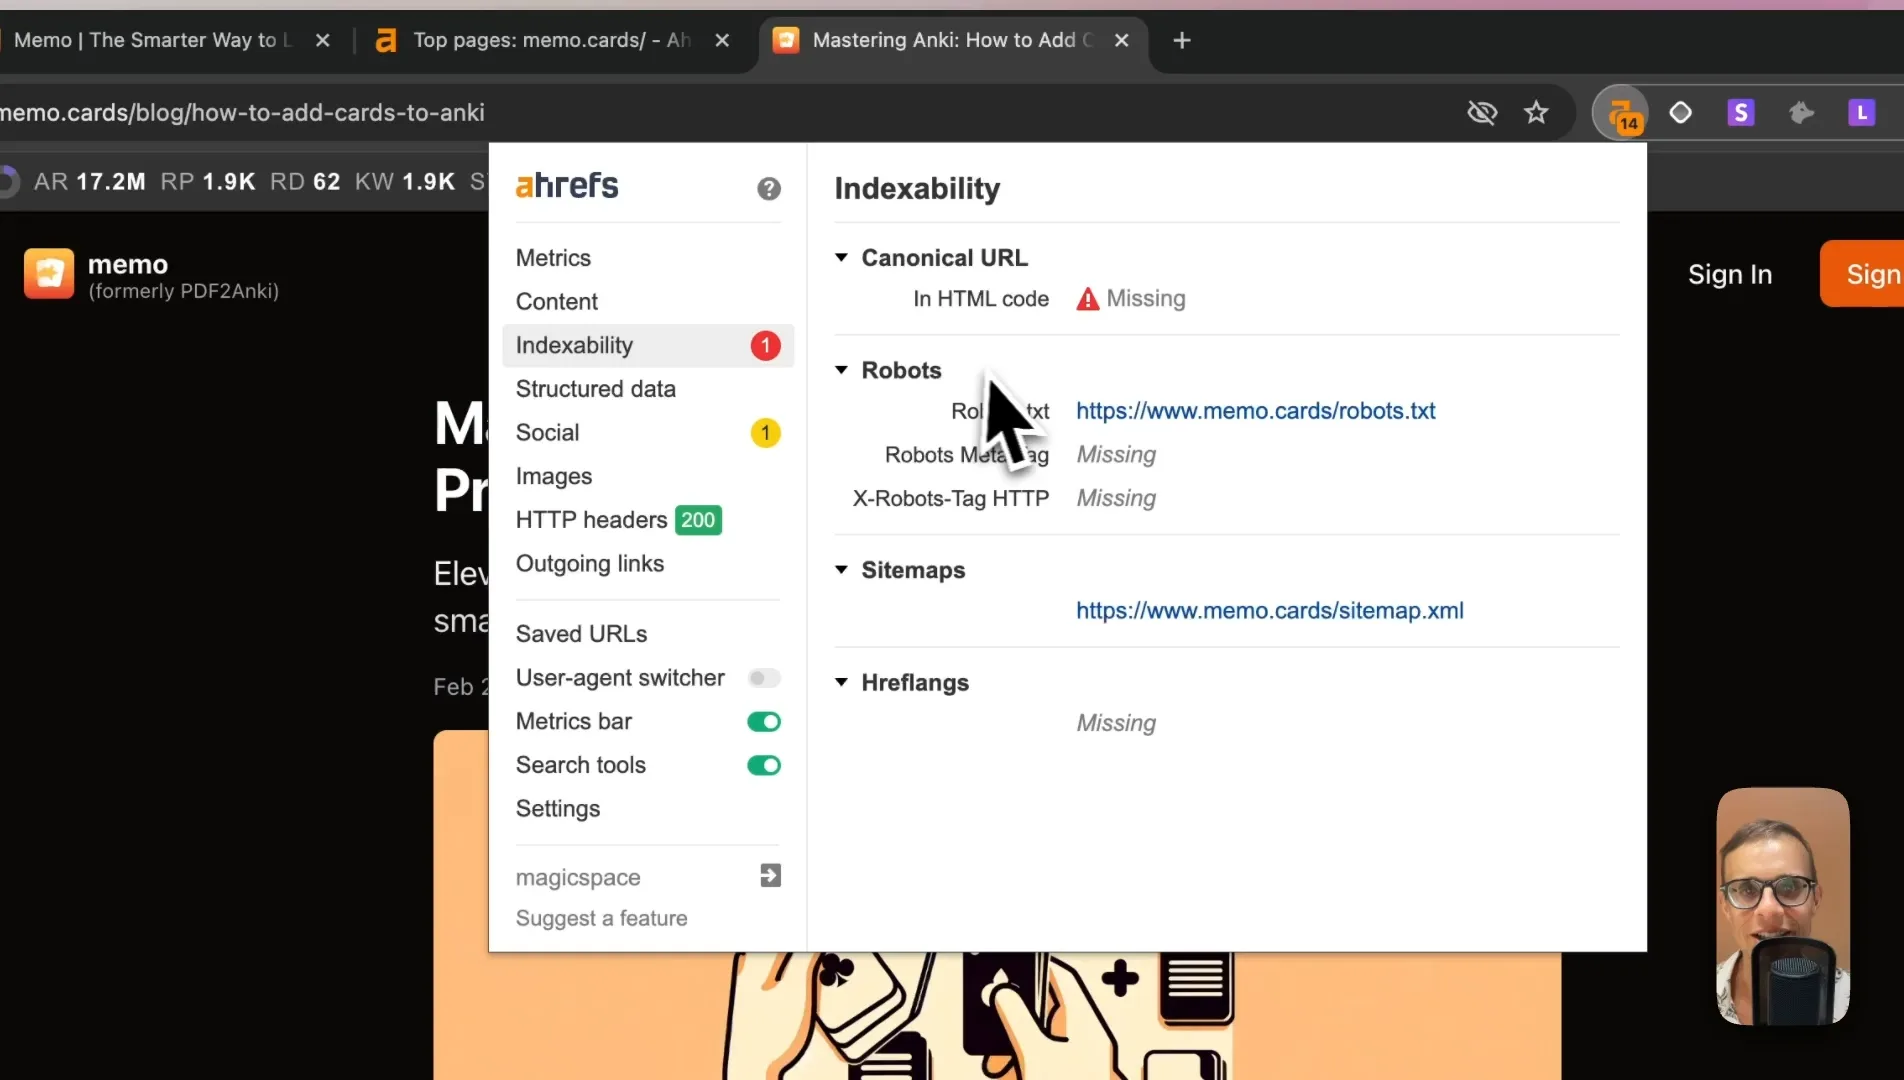Collapse the Robots section
This screenshot has height=1080, width=1904.
[x=841, y=370]
